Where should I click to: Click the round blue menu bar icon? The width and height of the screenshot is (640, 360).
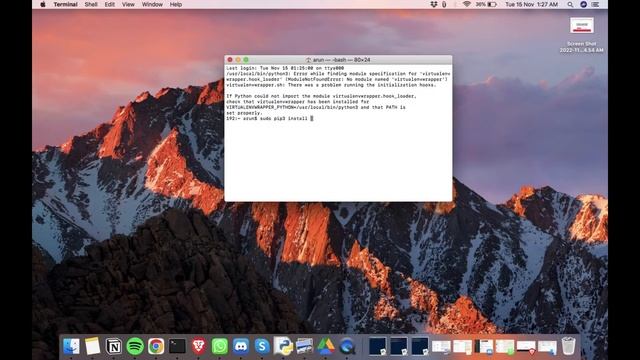click(x=583, y=4)
